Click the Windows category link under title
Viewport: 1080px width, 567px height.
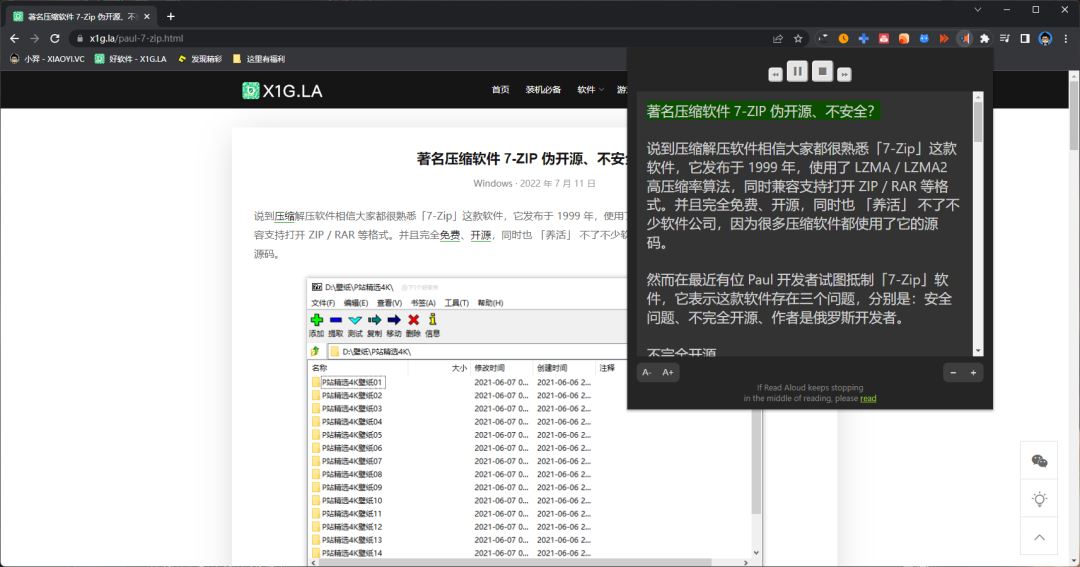[492, 183]
